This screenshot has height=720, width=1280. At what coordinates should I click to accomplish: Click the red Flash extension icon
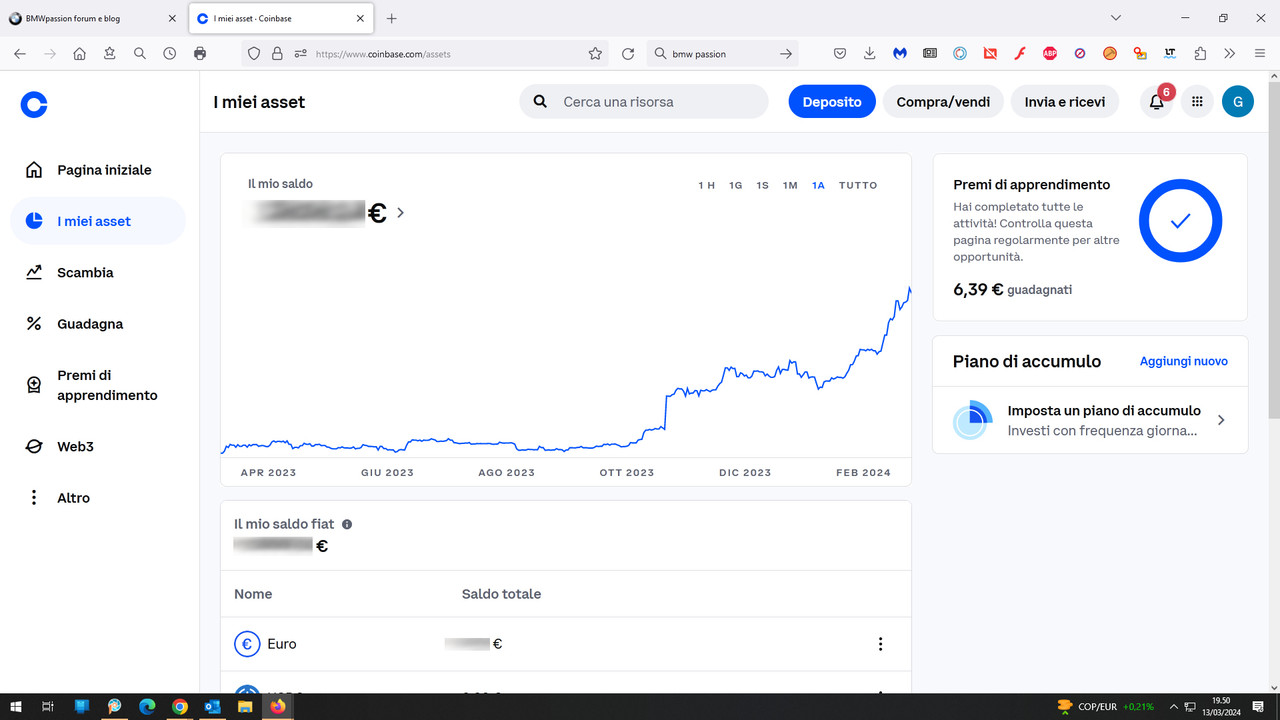[x=1020, y=54]
